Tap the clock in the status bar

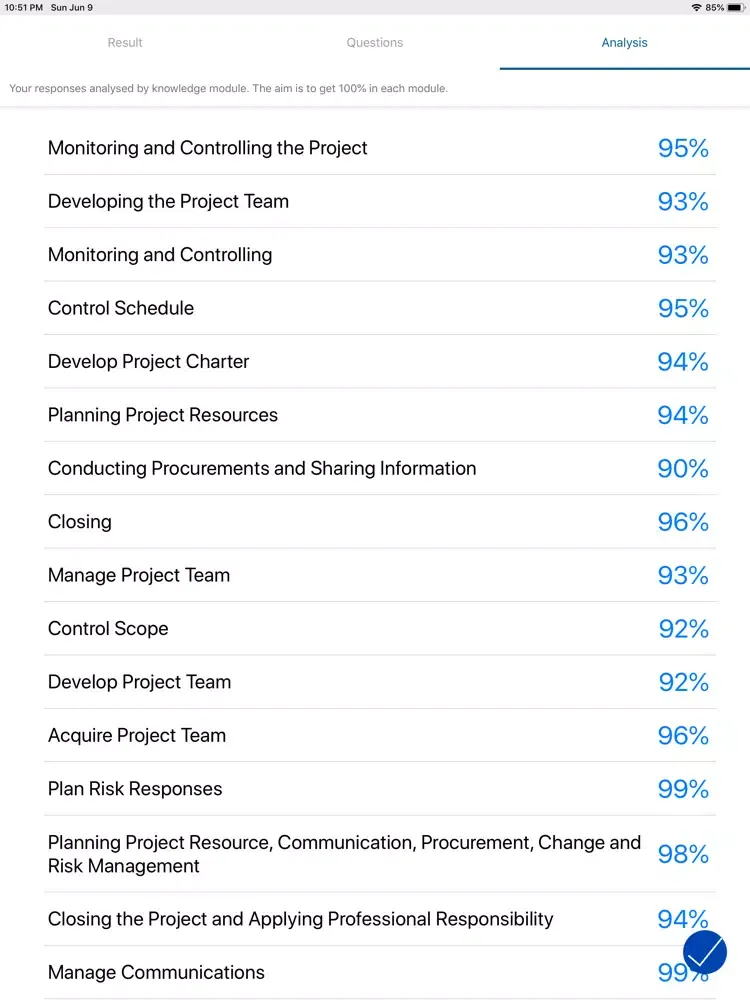point(23,7)
